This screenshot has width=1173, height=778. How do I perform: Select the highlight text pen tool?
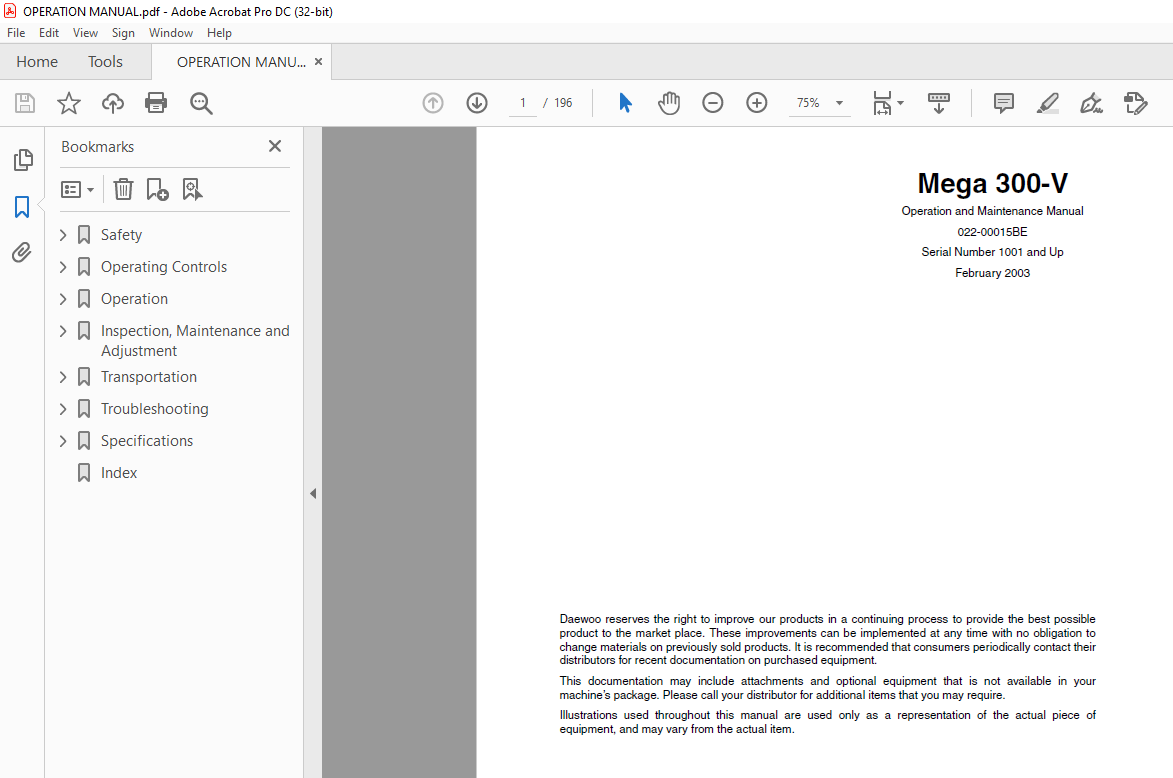pos(1047,102)
